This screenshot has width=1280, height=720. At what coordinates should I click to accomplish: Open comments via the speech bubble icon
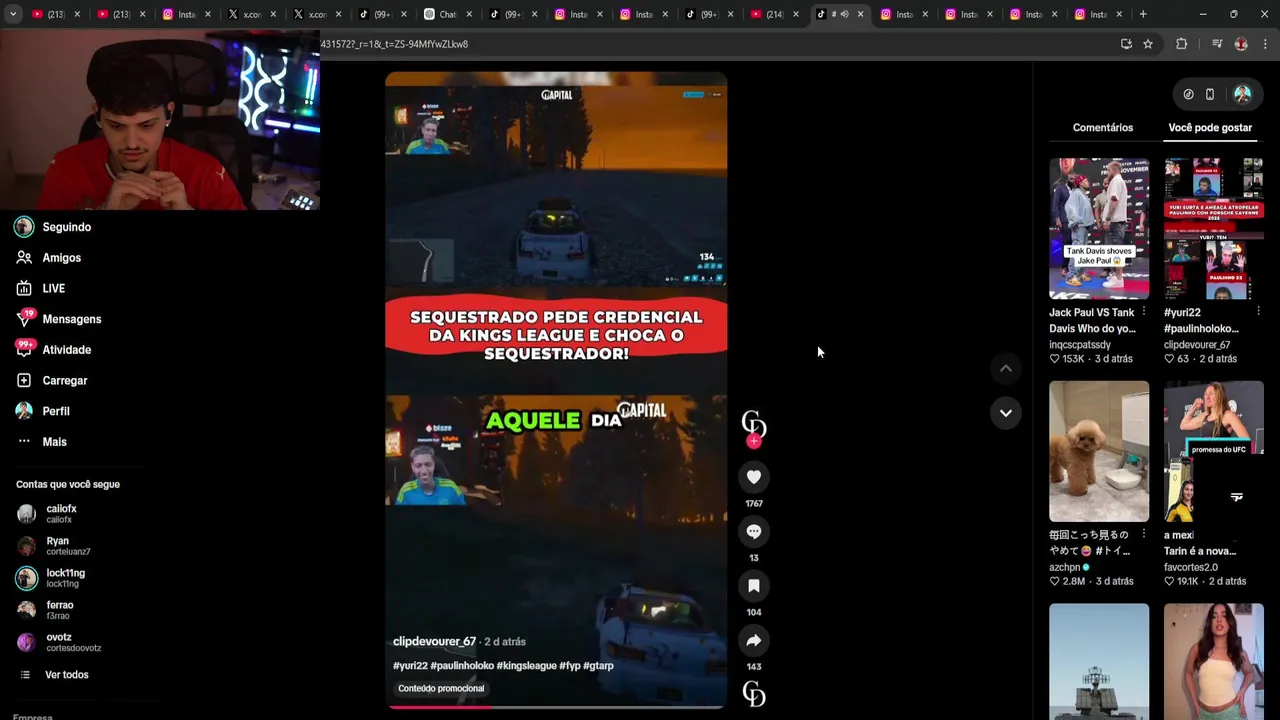coord(754,531)
